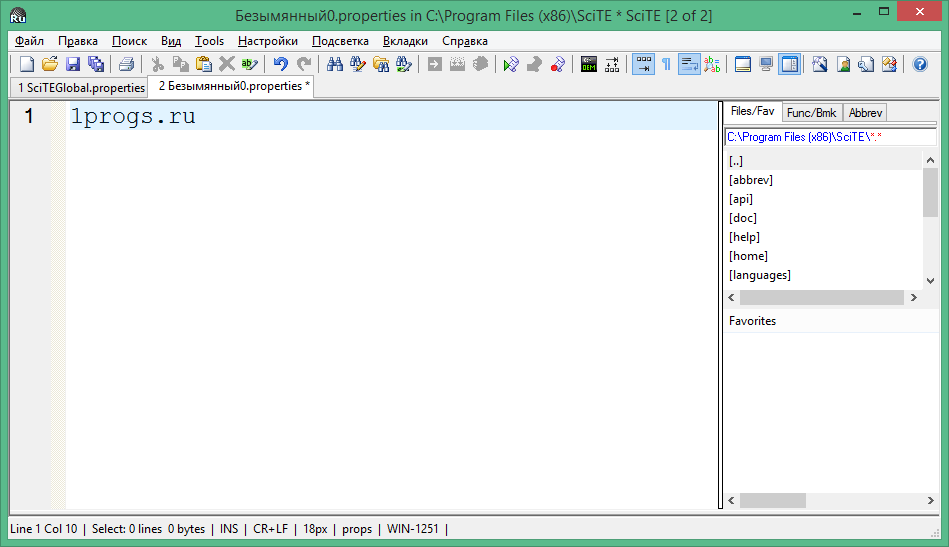Select the [help] folder in file list

[824, 237]
